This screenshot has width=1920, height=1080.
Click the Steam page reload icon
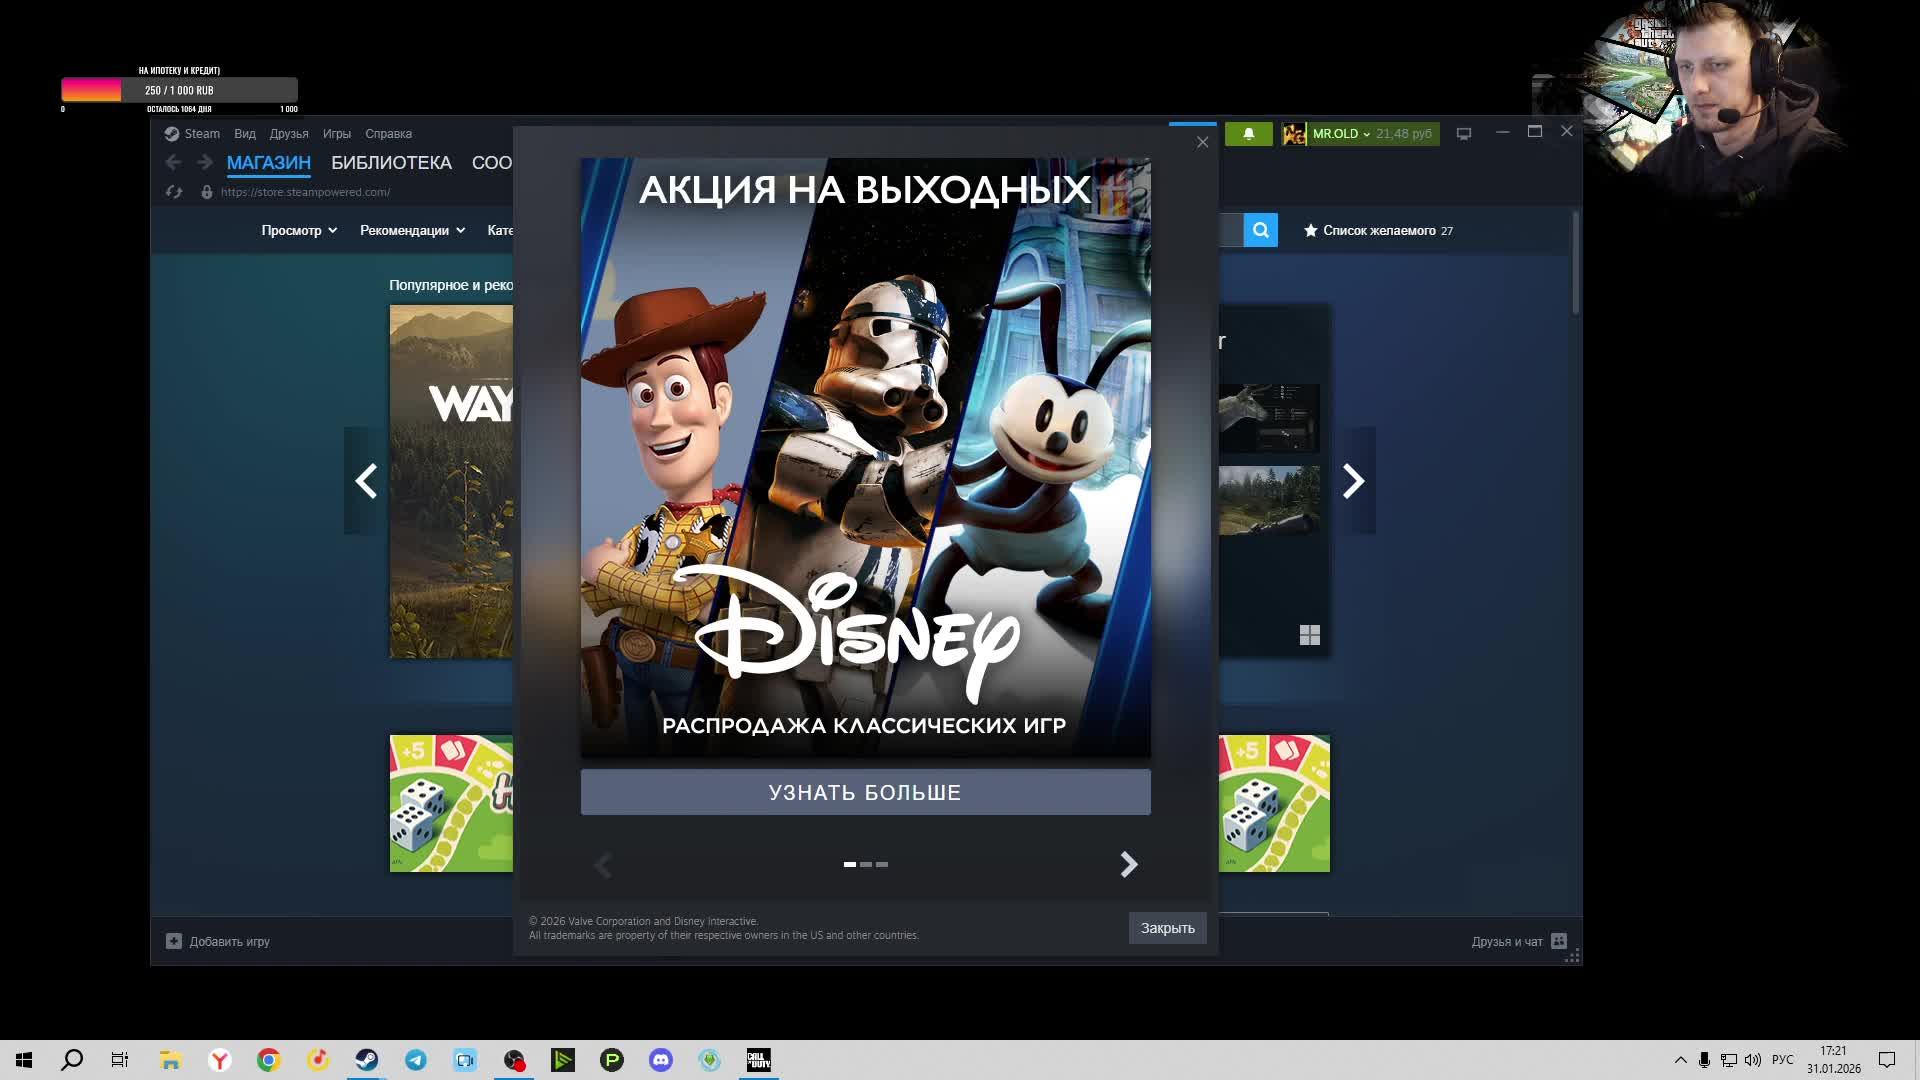click(174, 192)
